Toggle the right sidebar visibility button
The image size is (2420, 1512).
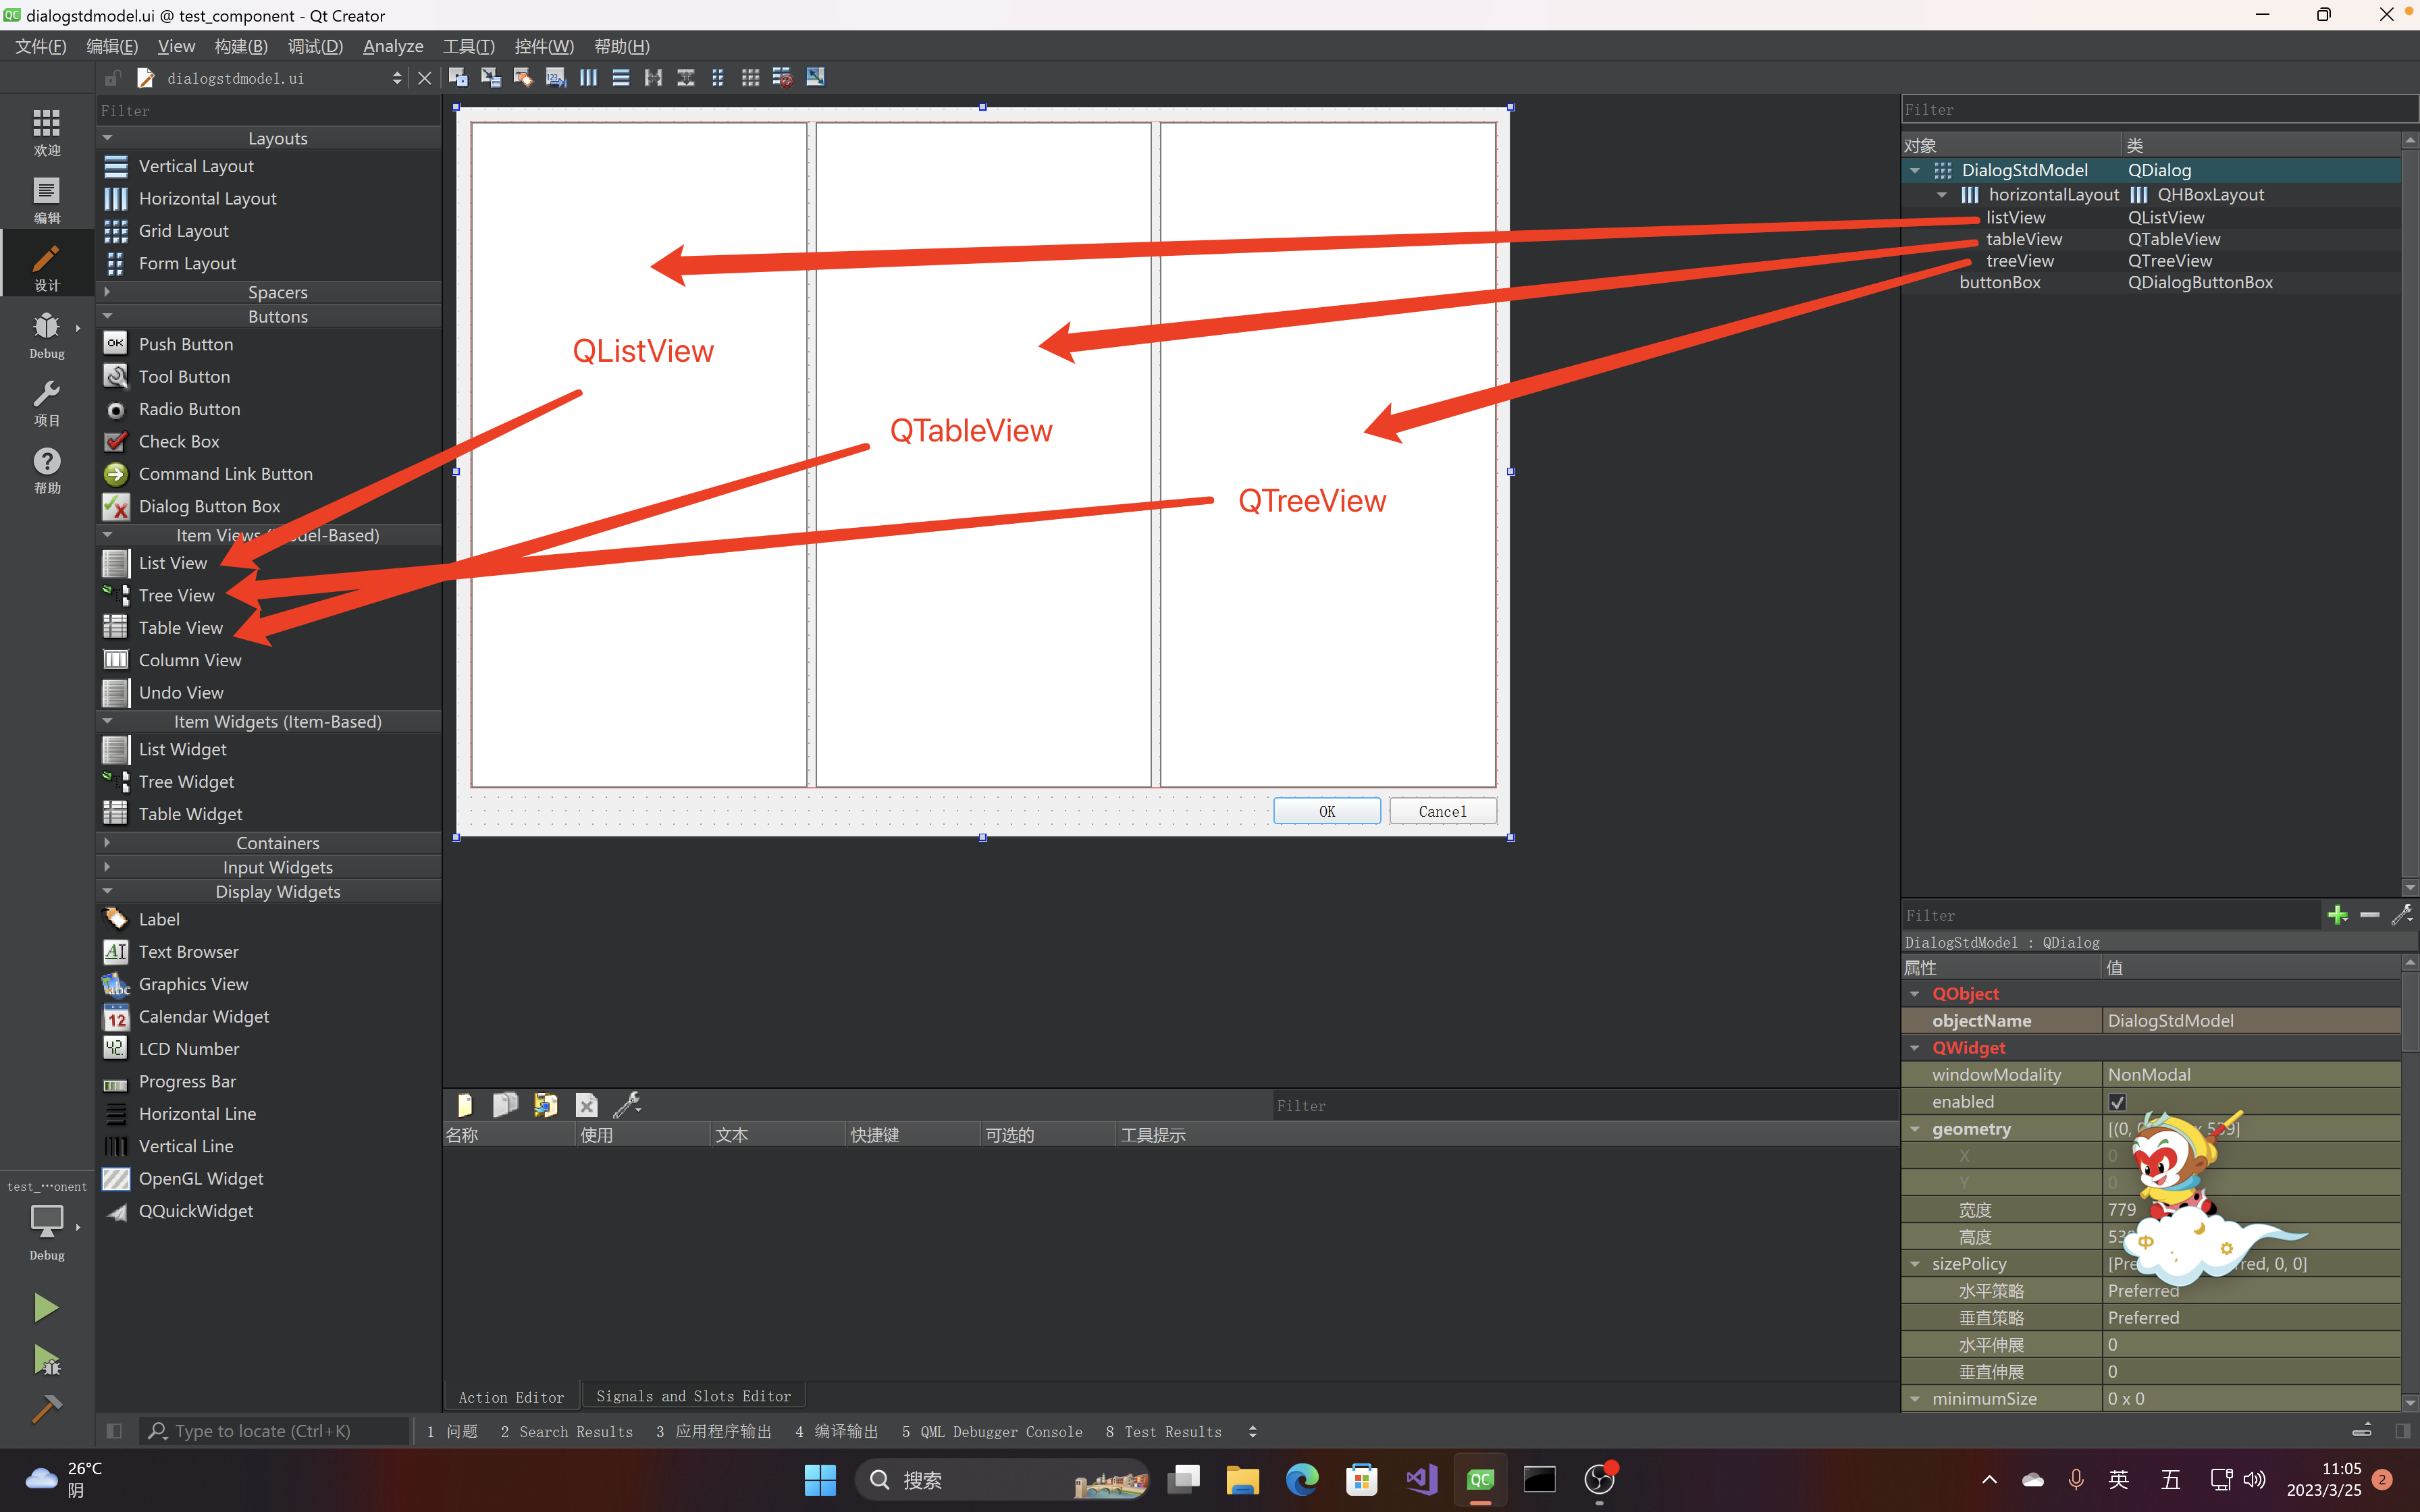coord(2402,1431)
